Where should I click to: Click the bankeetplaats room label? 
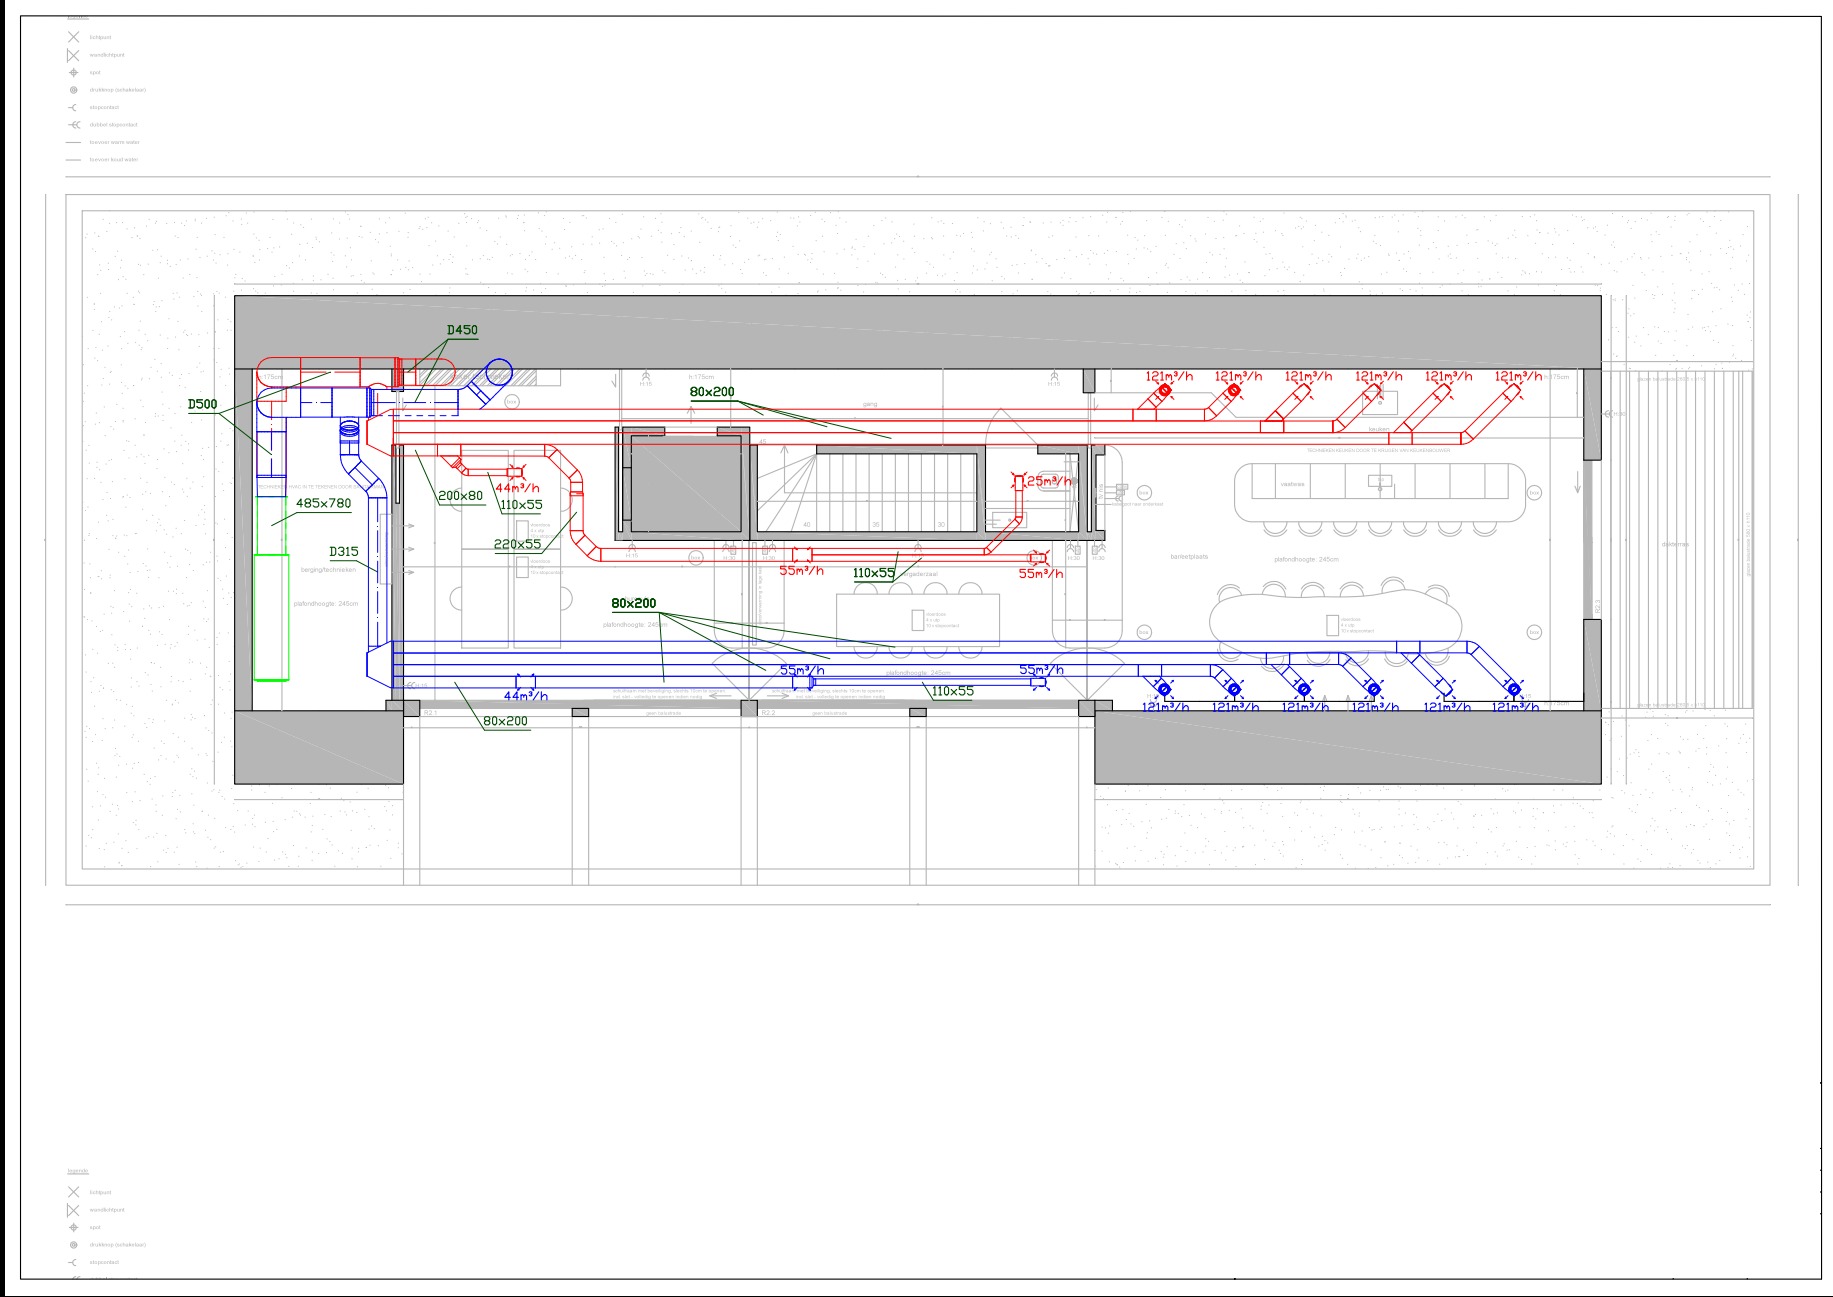(x=1190, y=556)
